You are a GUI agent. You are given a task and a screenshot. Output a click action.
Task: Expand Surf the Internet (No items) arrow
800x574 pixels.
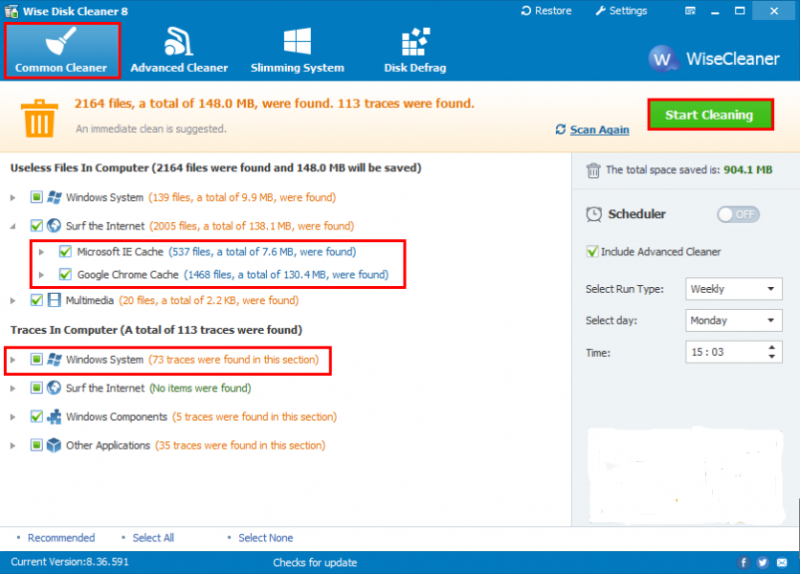pyautogui.click(x=13, y=388)
